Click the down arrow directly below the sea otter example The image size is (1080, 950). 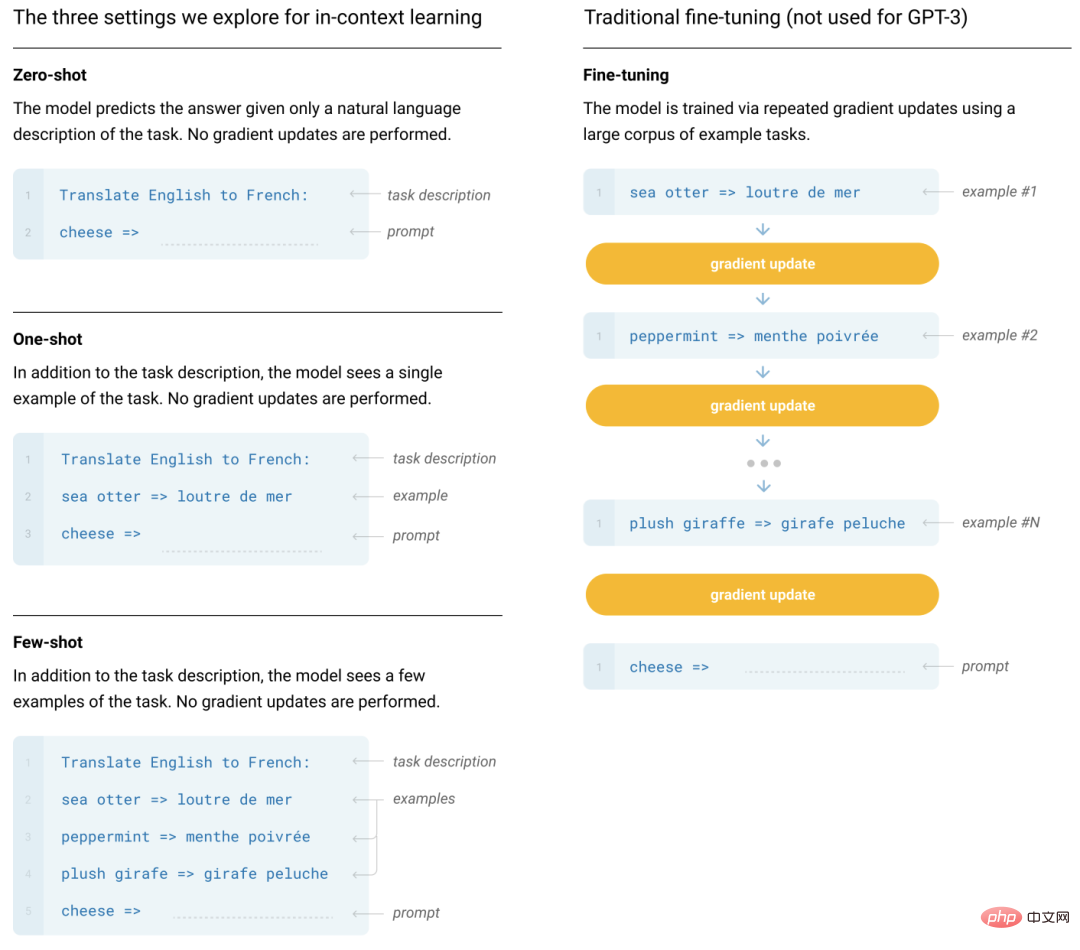coord(763,230)
